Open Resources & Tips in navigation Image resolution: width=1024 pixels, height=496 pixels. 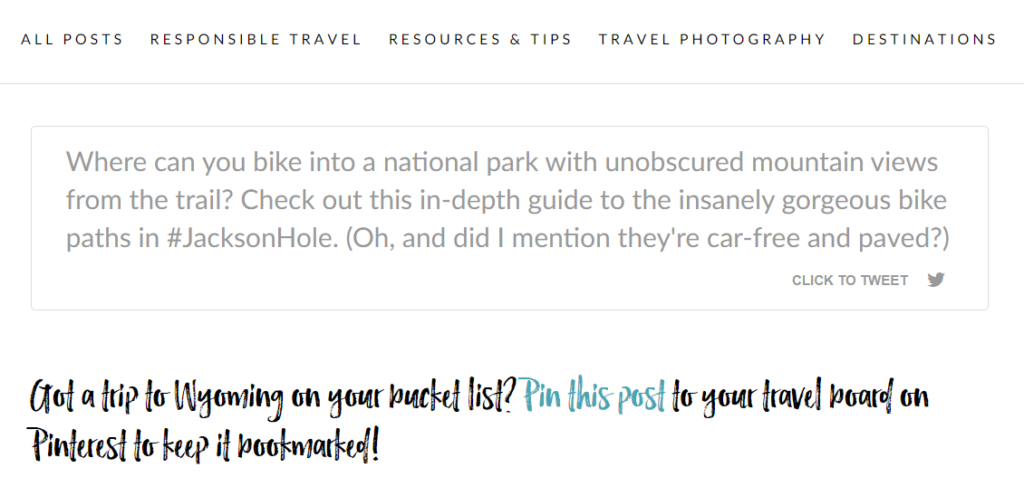pyautogui.click(x=480, y=40)
